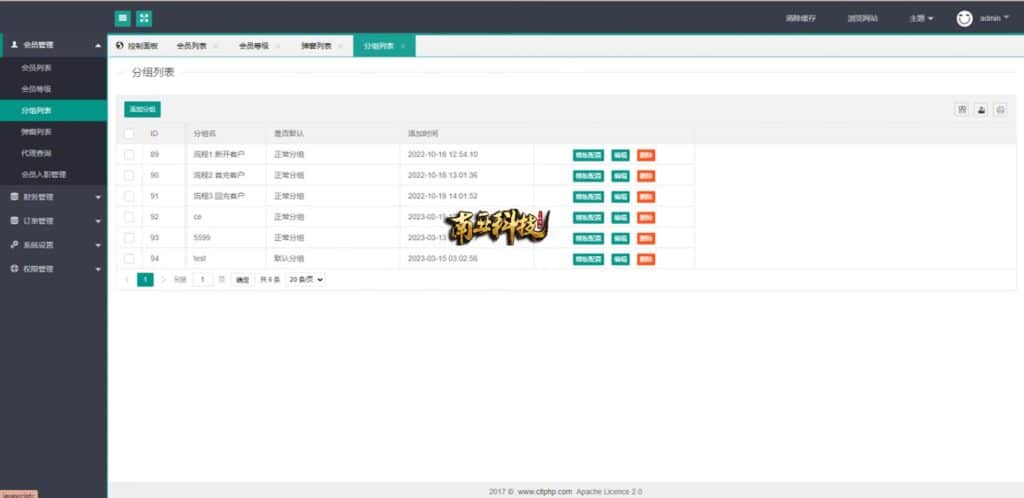Screen dimensions: 1024x498
Task: Open the 20 条/页 page size dropdown
Action: (306, 279)
